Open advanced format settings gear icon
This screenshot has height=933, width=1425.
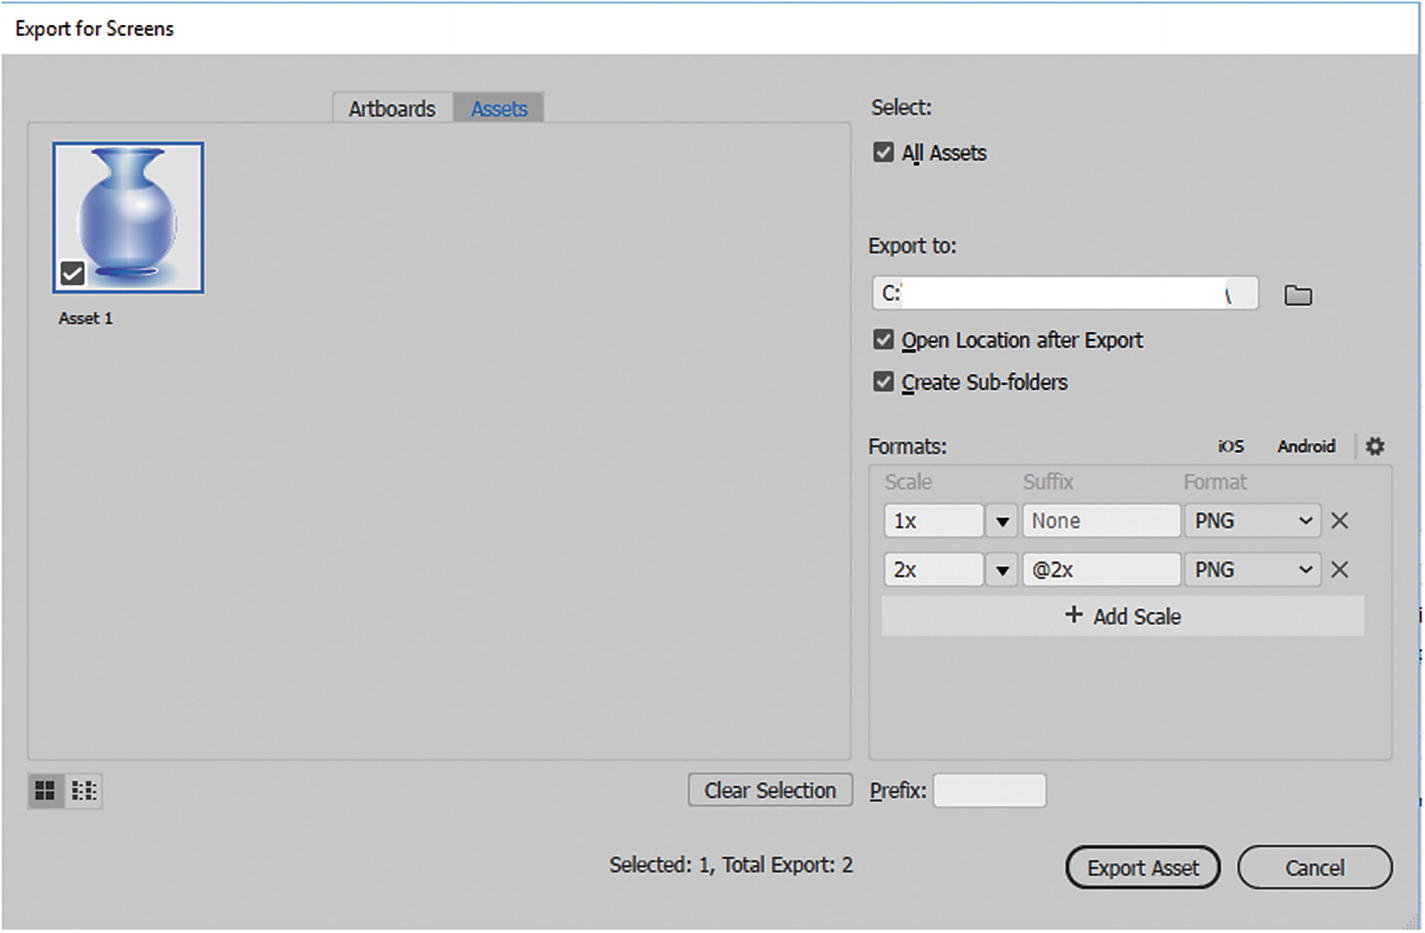tap(1375, 446)
